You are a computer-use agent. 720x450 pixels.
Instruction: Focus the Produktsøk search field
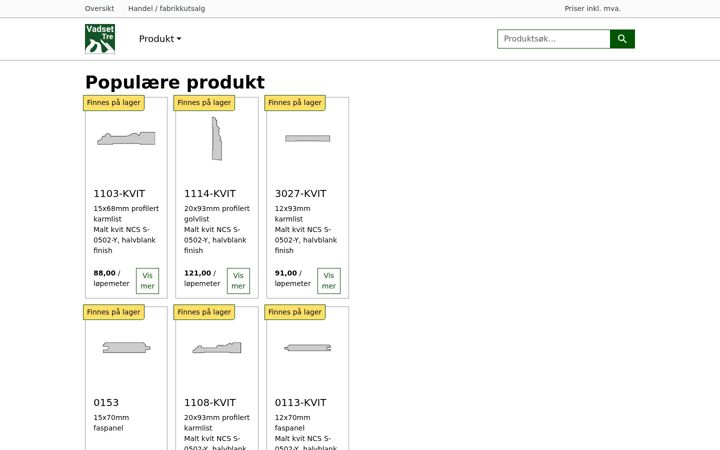tap(554, 39)
